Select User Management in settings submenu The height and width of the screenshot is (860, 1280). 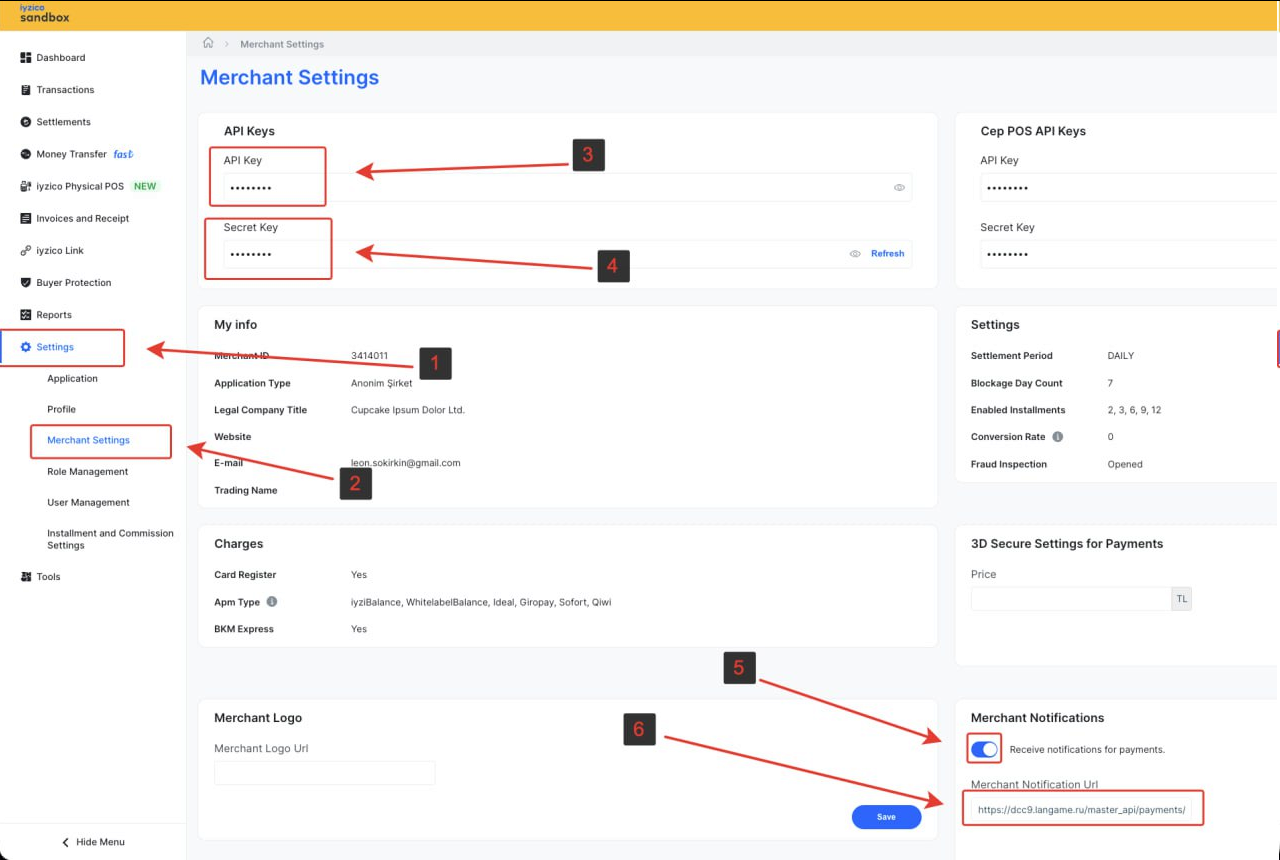88,503
